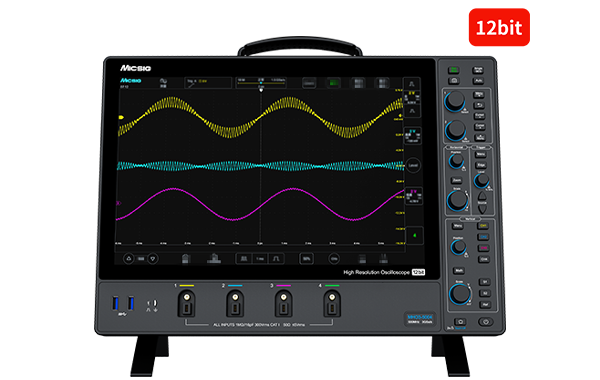Tap the on-screen upward triangle circle button

[129, 258]
